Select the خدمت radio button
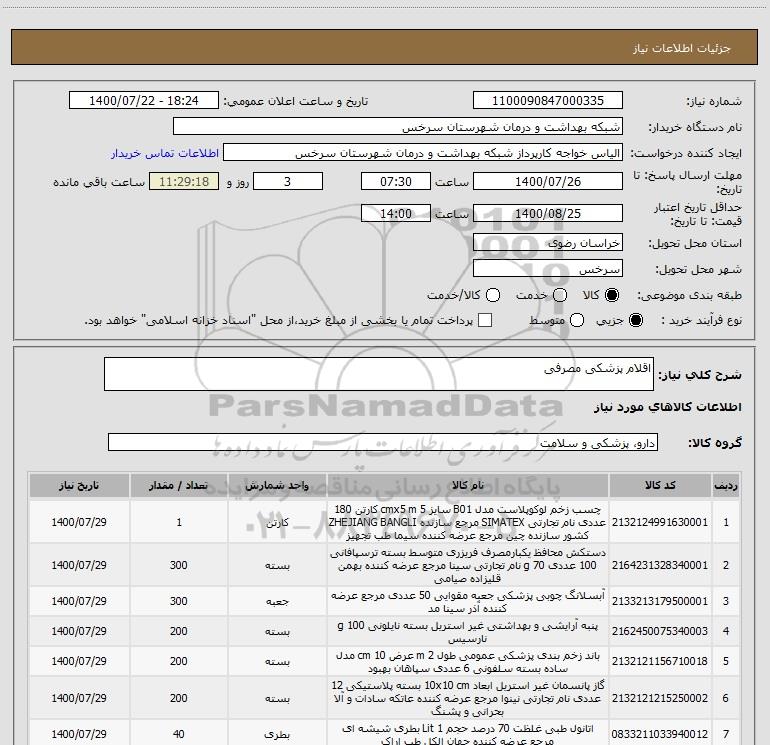 (x=560, y=295)
